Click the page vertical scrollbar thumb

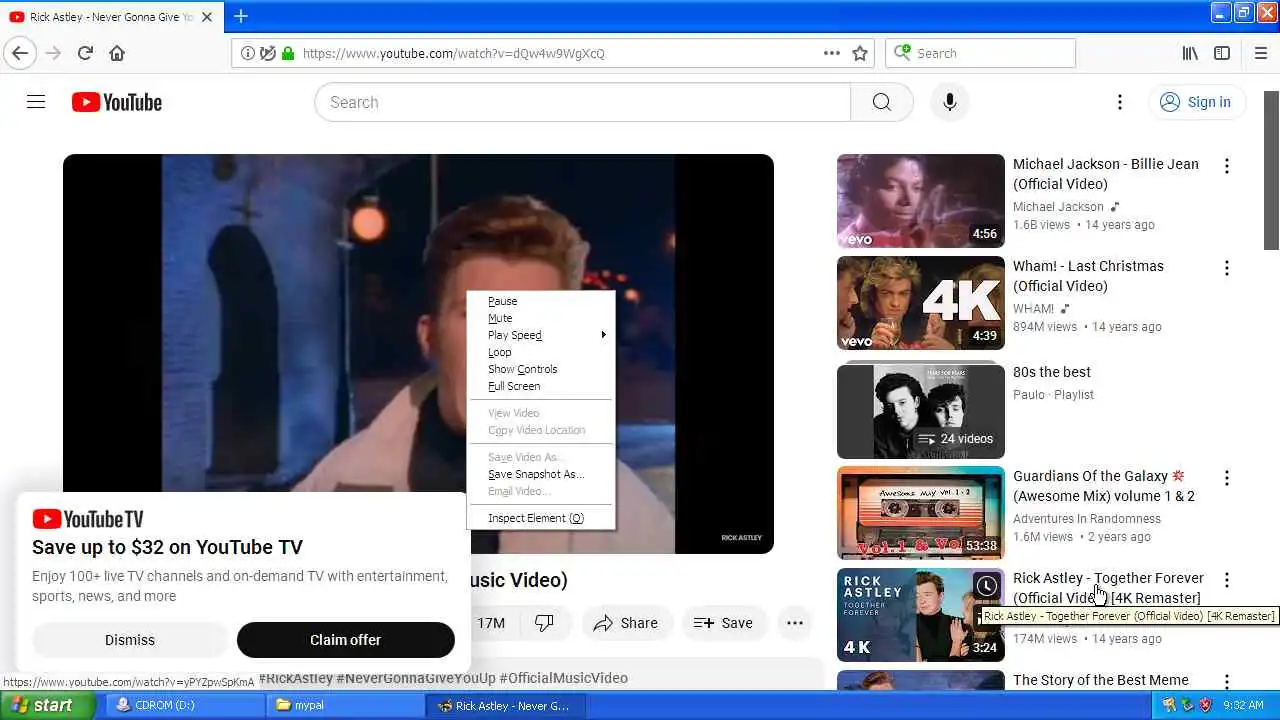pos(1271,170)
